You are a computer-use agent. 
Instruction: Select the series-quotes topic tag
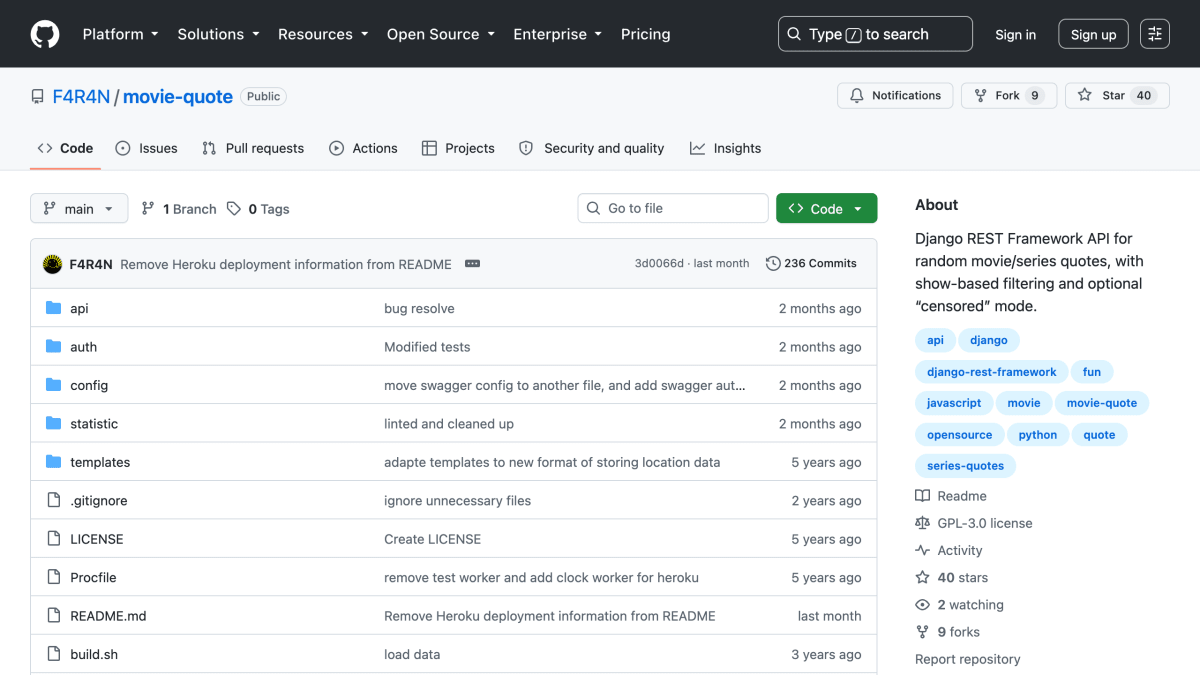pyautogui.click(x=965, y=466)
